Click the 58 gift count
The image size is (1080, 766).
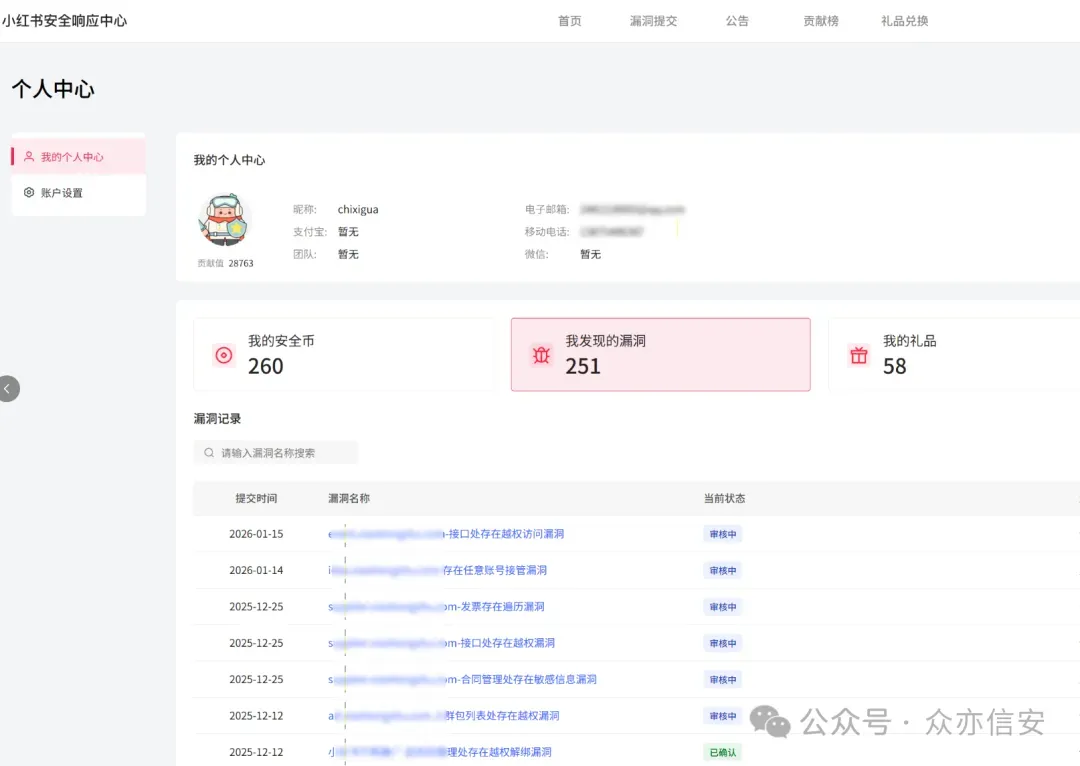coord(895,366)
